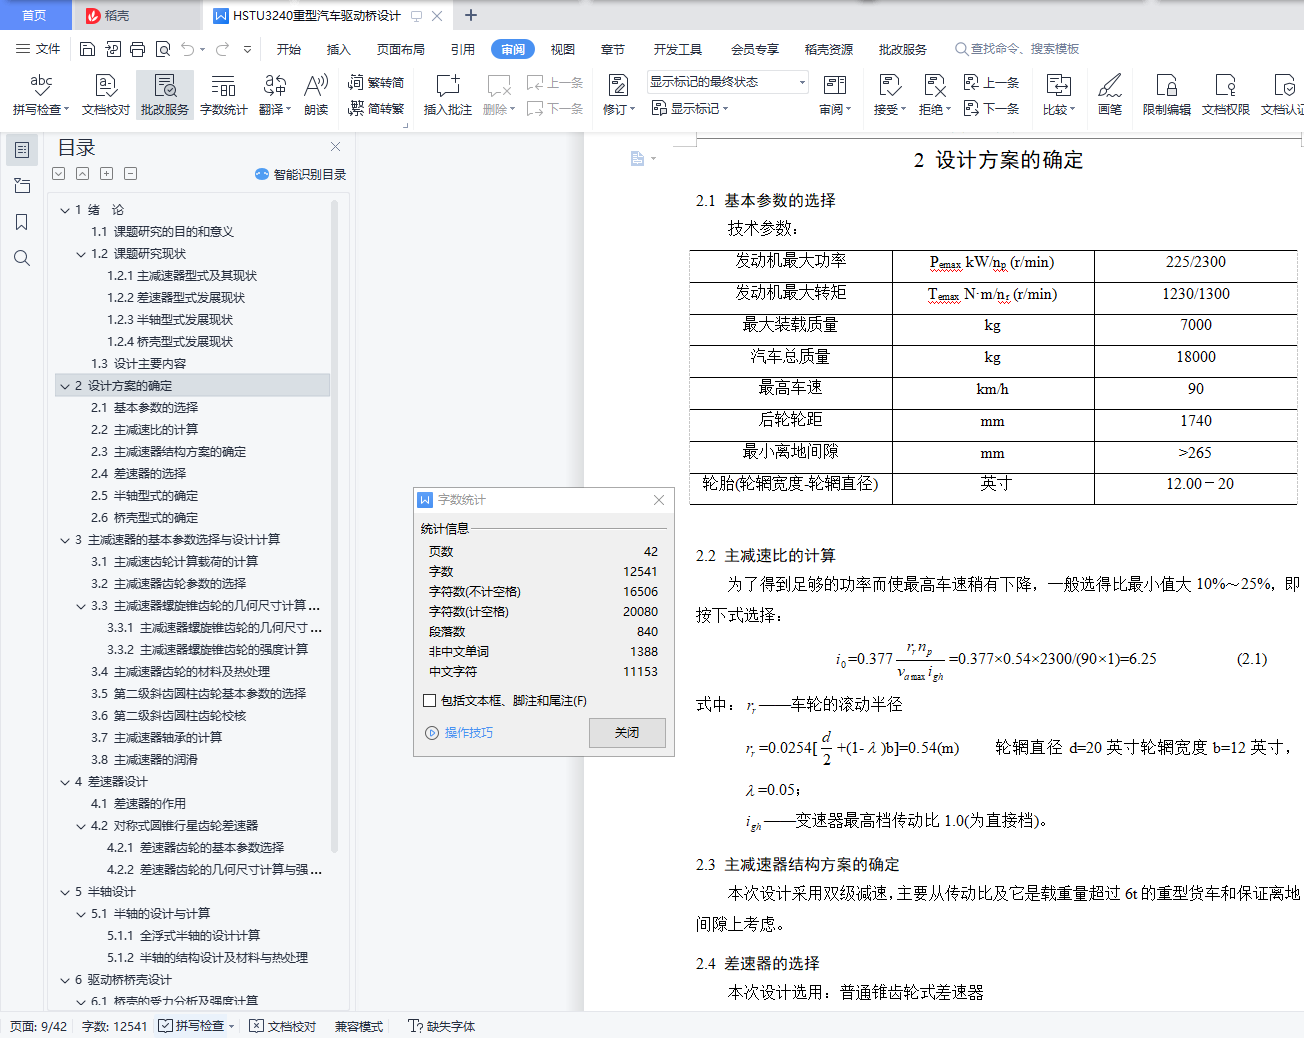Screen dimensions: 1304x1038
Task: Switch to the 插入 ribbon tab
Action: 339,49
